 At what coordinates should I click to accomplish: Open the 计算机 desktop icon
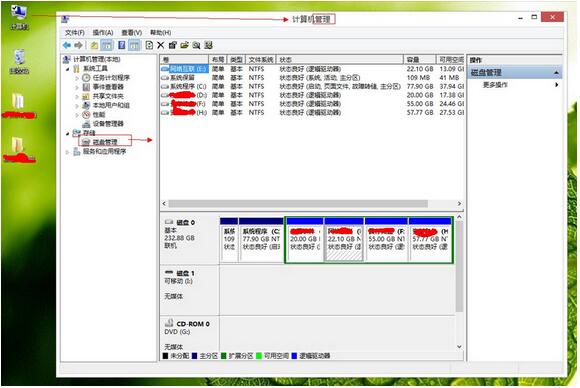18,17
